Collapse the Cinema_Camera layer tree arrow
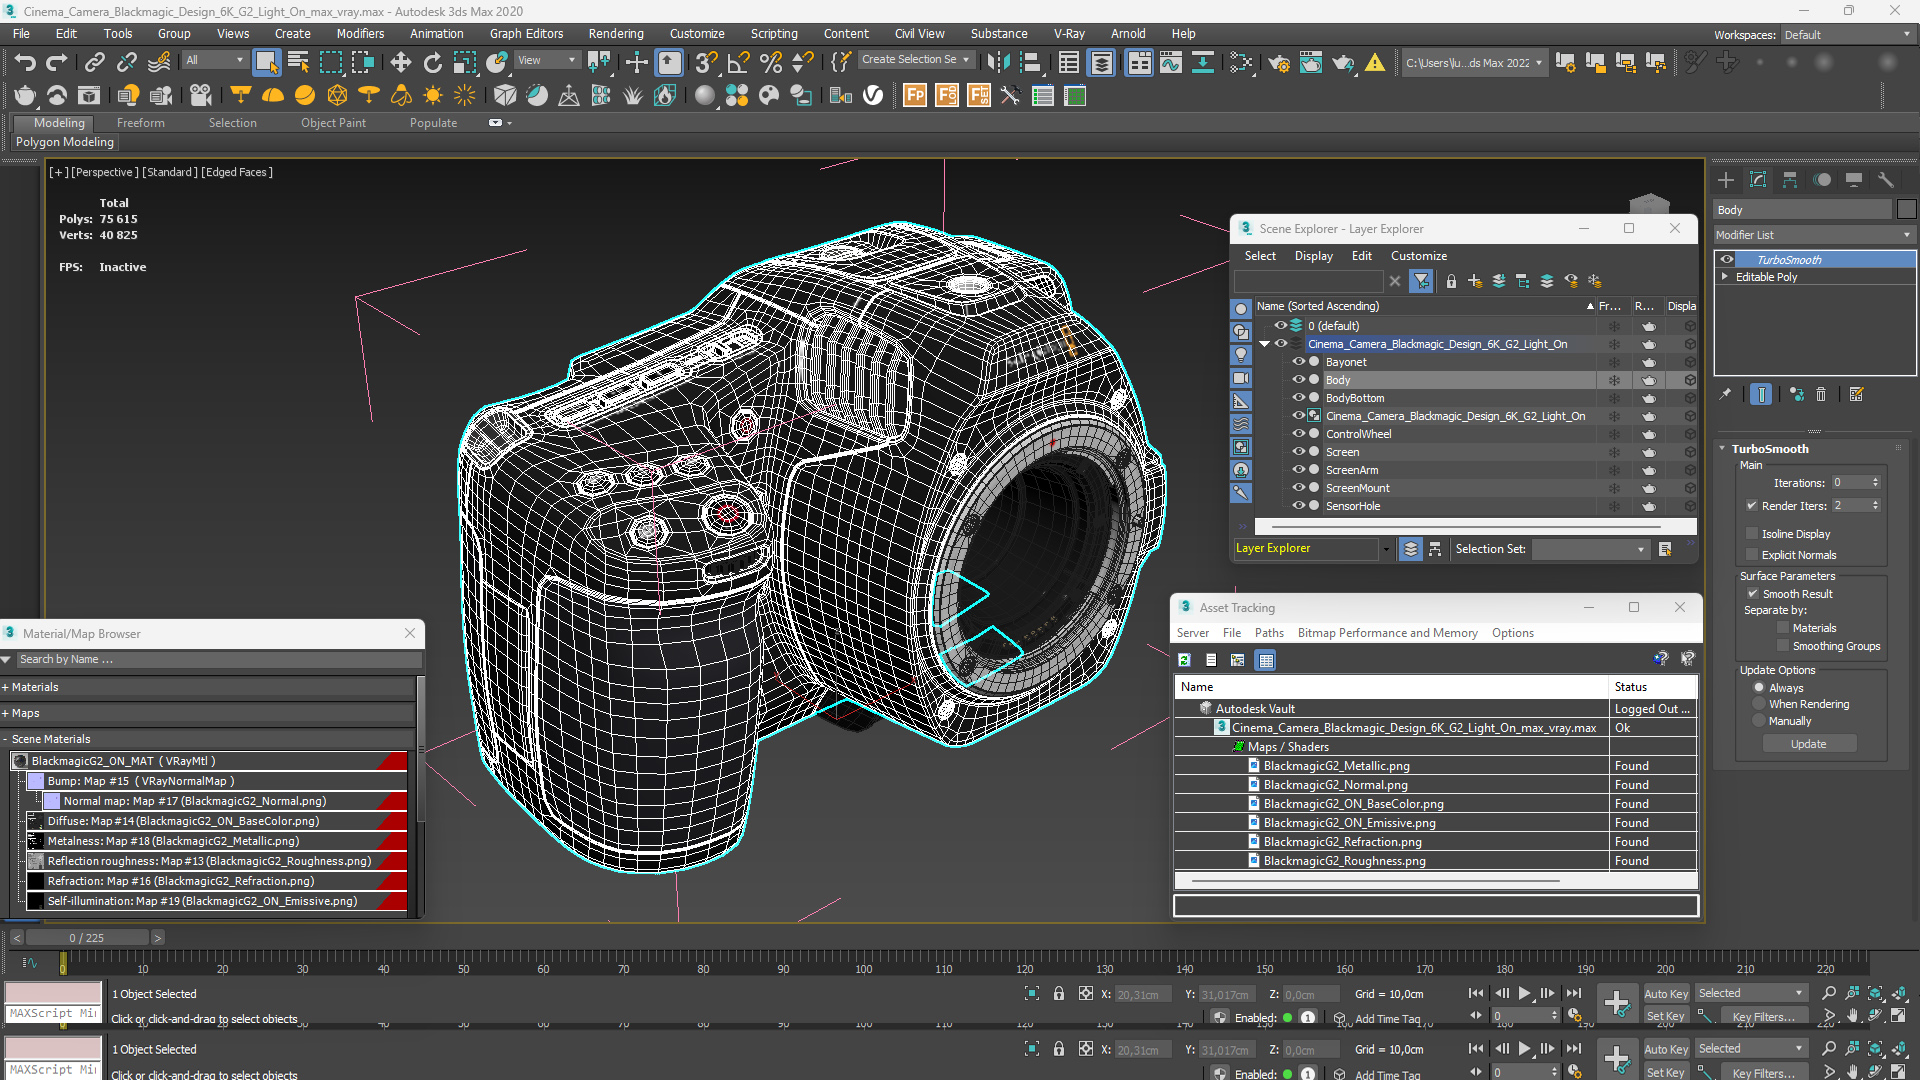Image resolution: width=1920 pixels, height=1080 pixels. (1265, 344)
